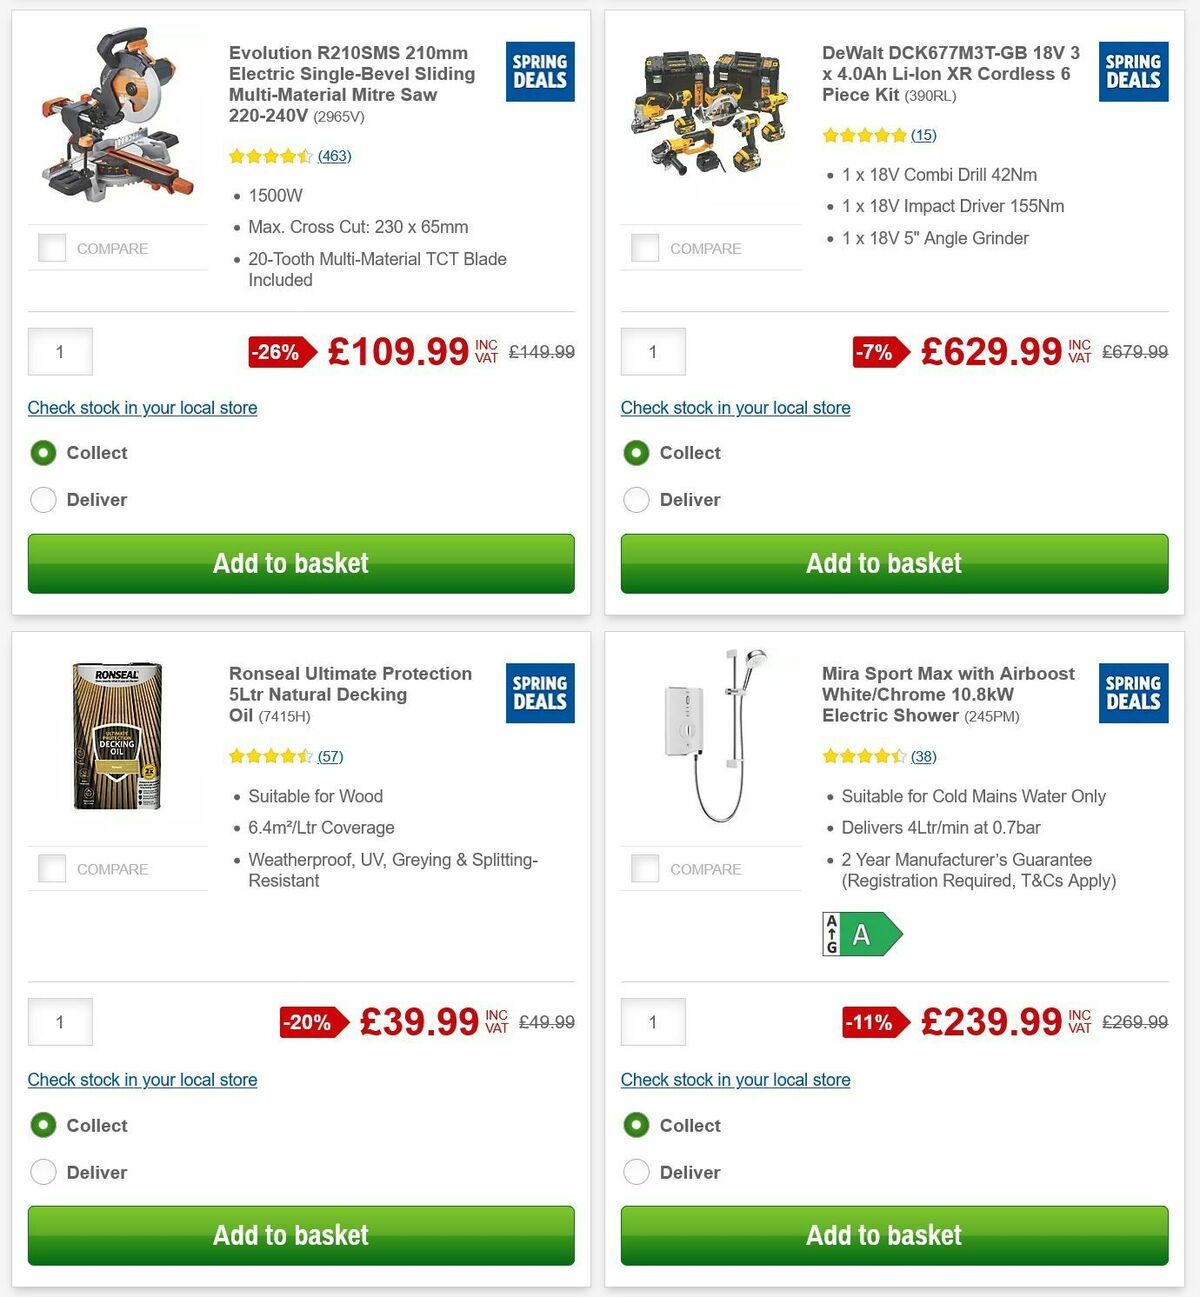This screenshot has height=1297, width=1200.
Task: Select Deliver for the DeWalt 6 piece kit
Action: pos(637,499)
